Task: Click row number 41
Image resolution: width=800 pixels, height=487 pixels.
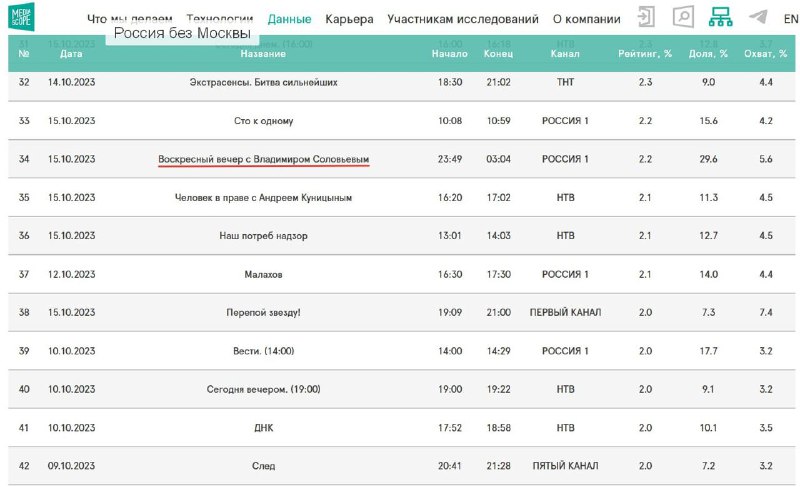Action: point(24,428)
